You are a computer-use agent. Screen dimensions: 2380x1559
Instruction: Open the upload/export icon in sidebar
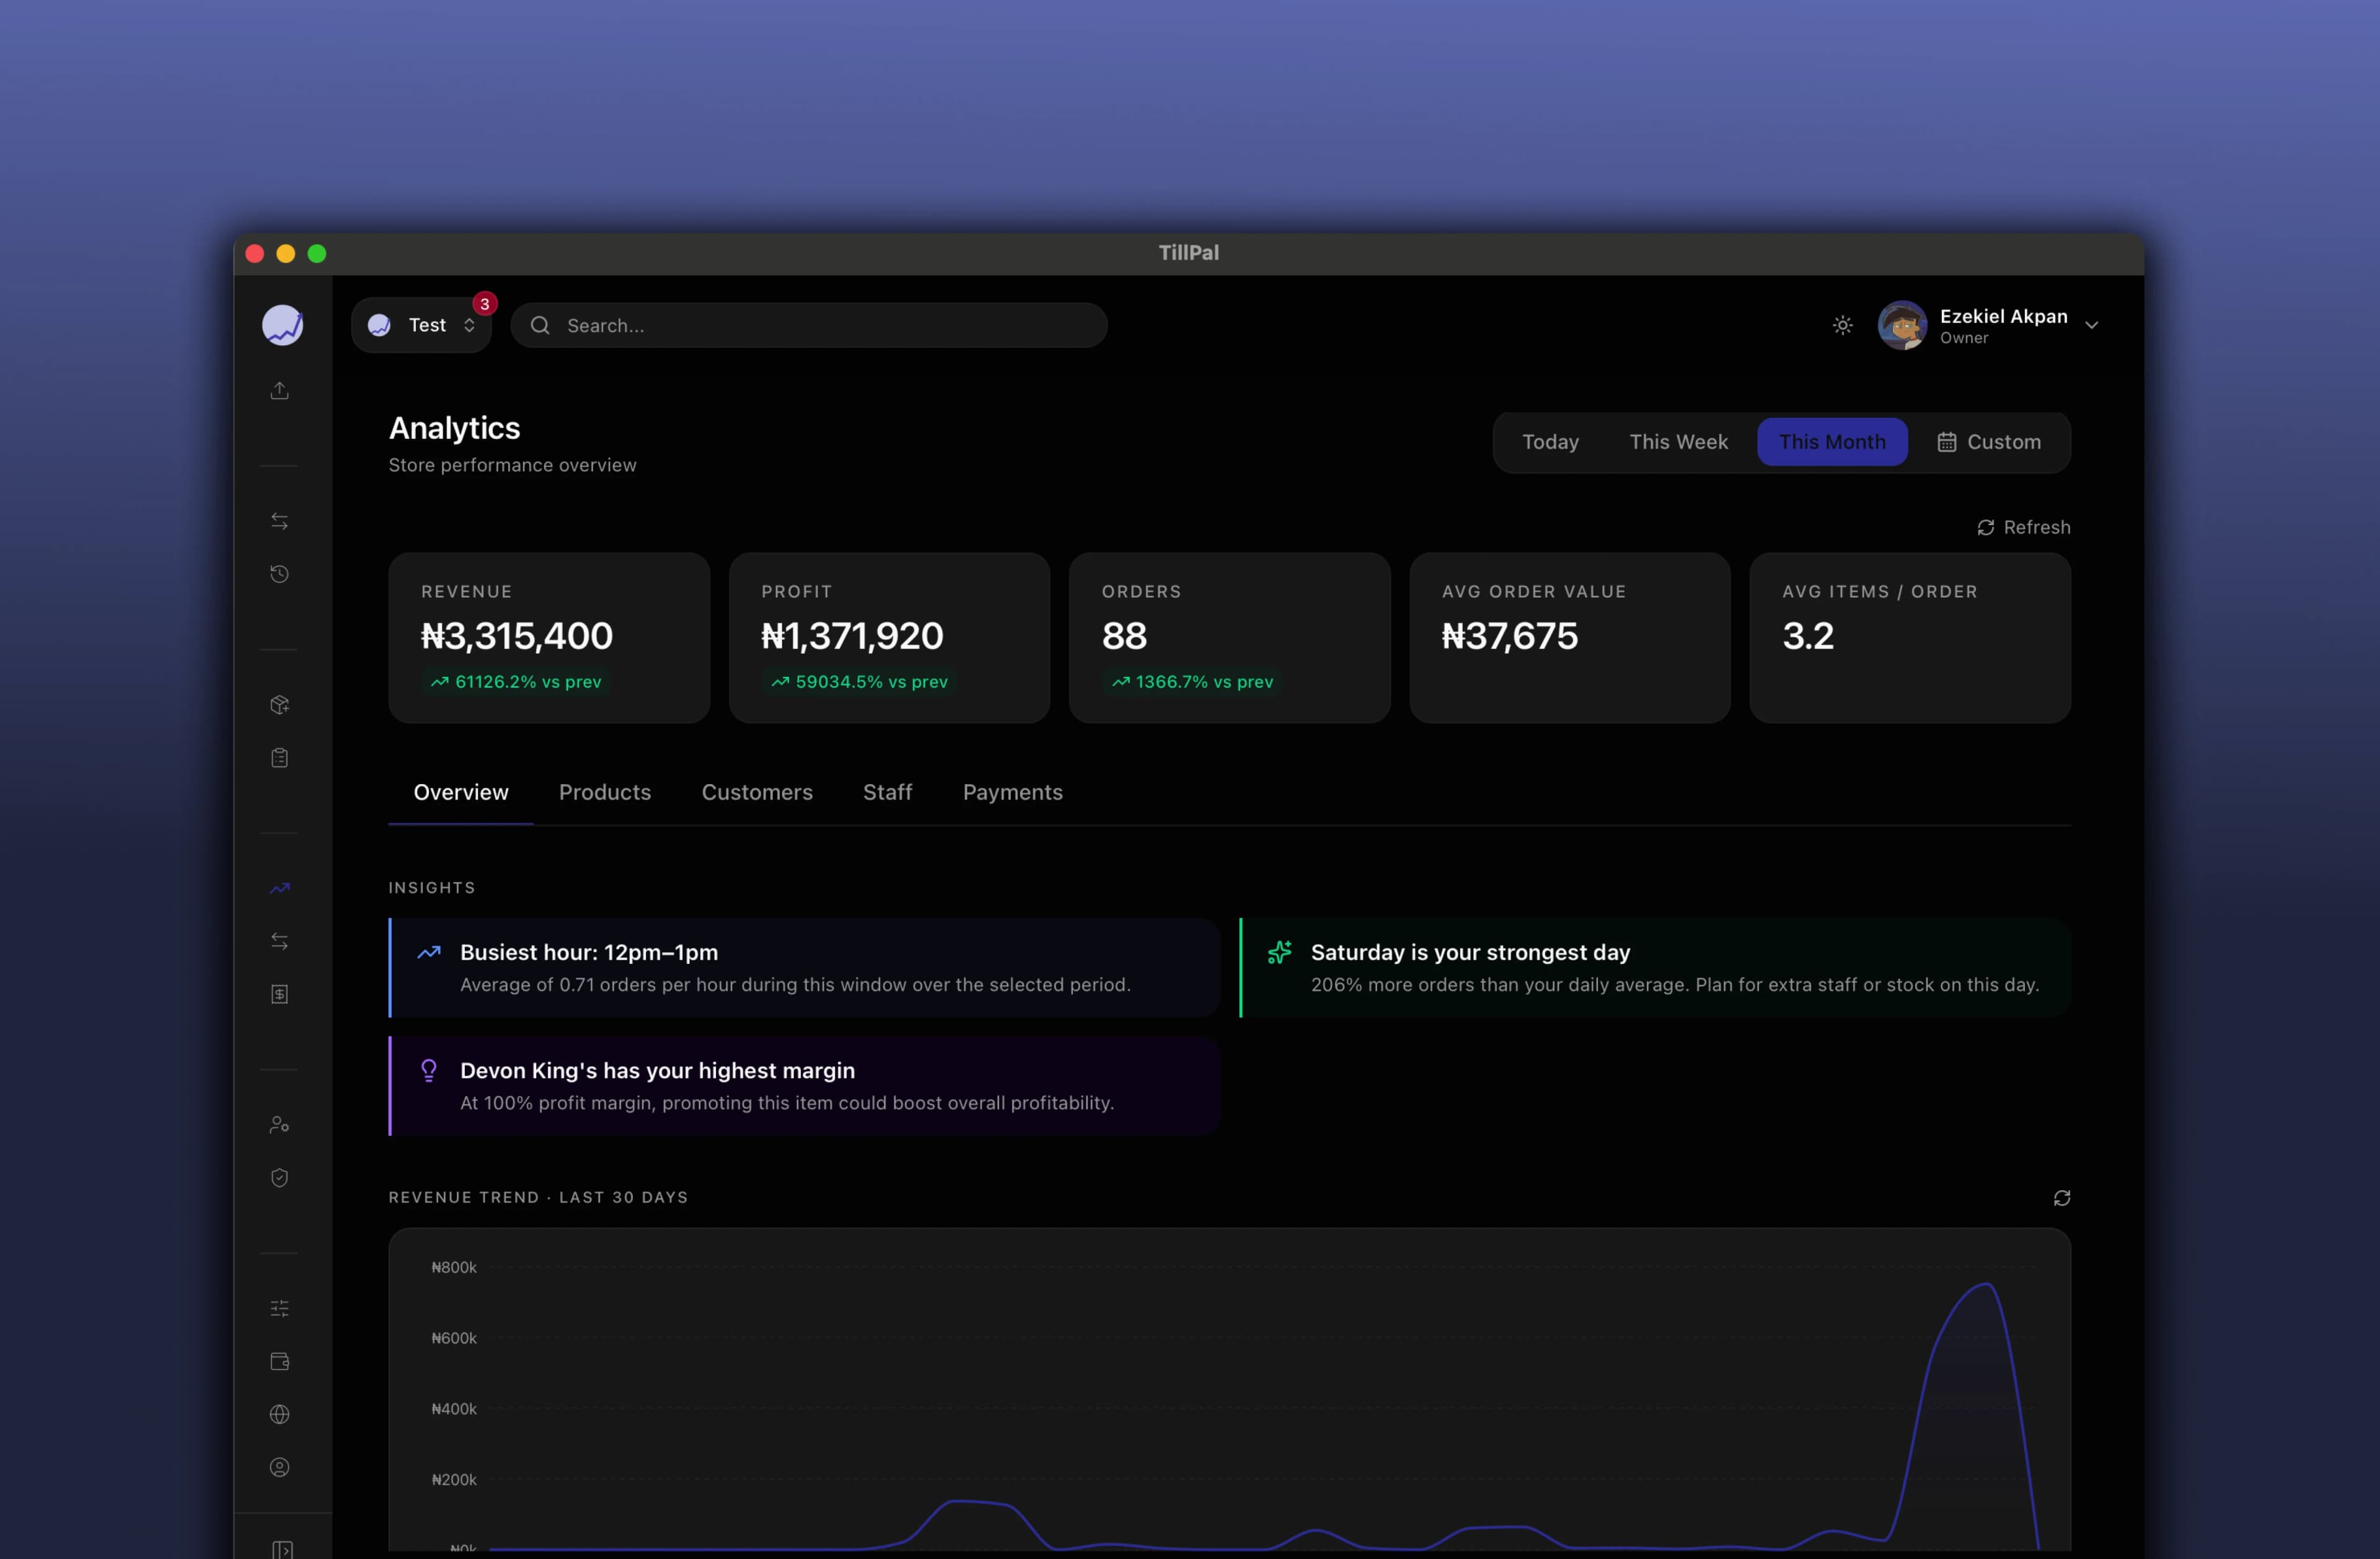click(280, 390)
